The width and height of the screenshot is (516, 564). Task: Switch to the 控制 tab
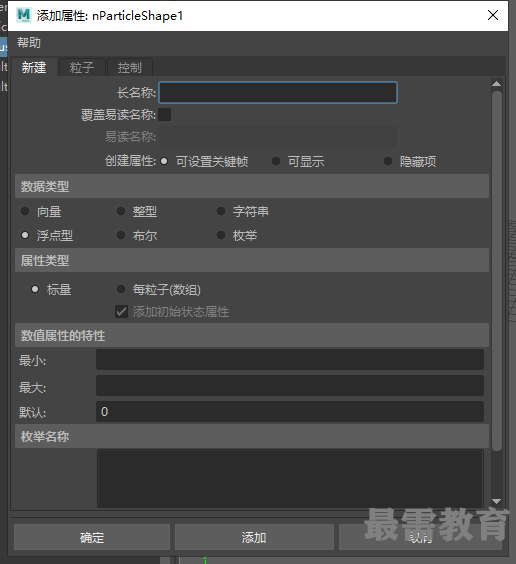point(130,67)
